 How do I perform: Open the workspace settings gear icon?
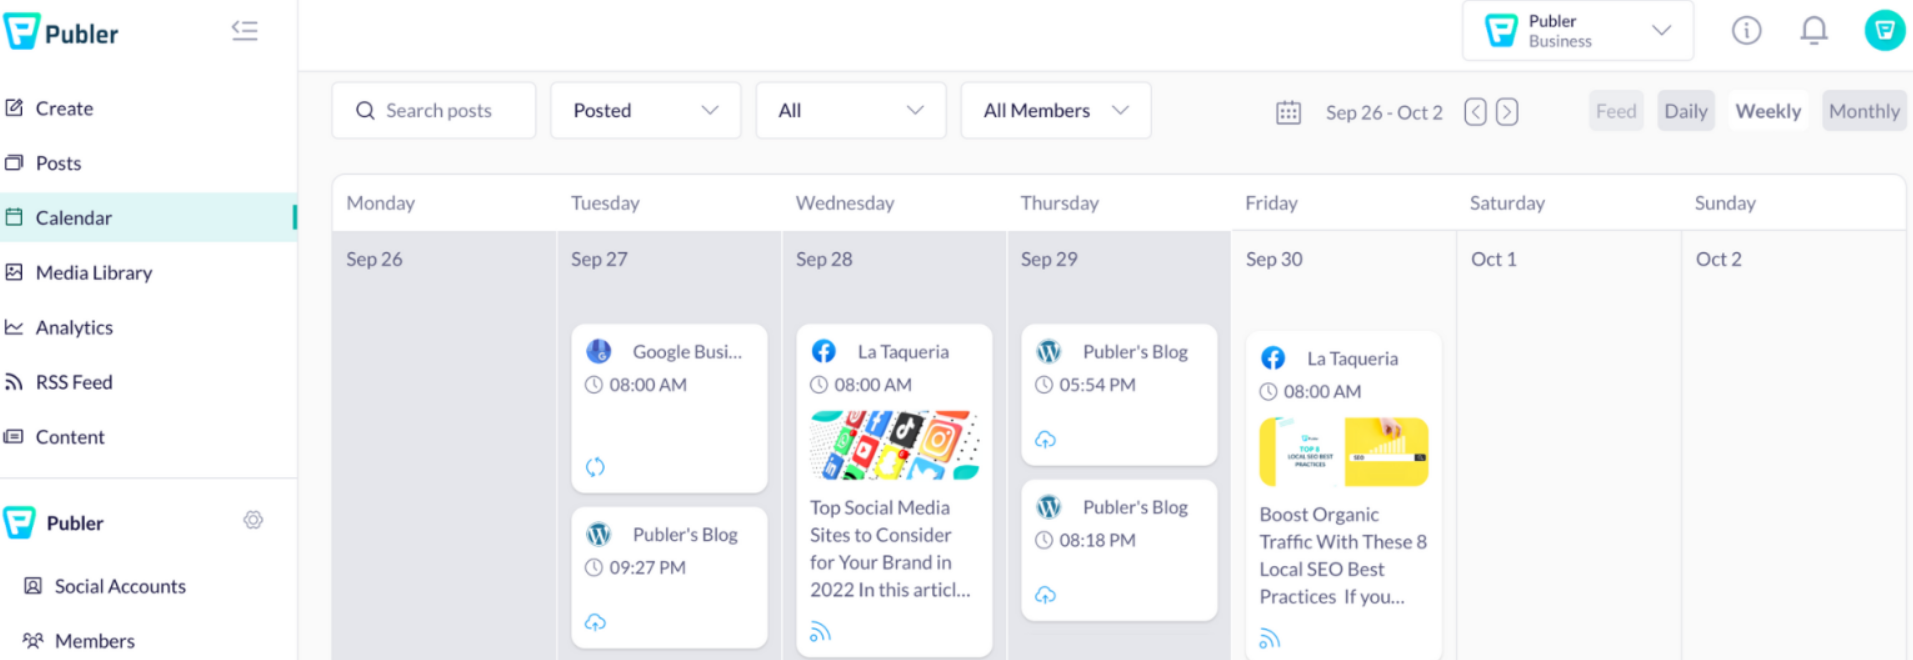tap(253, 520)
